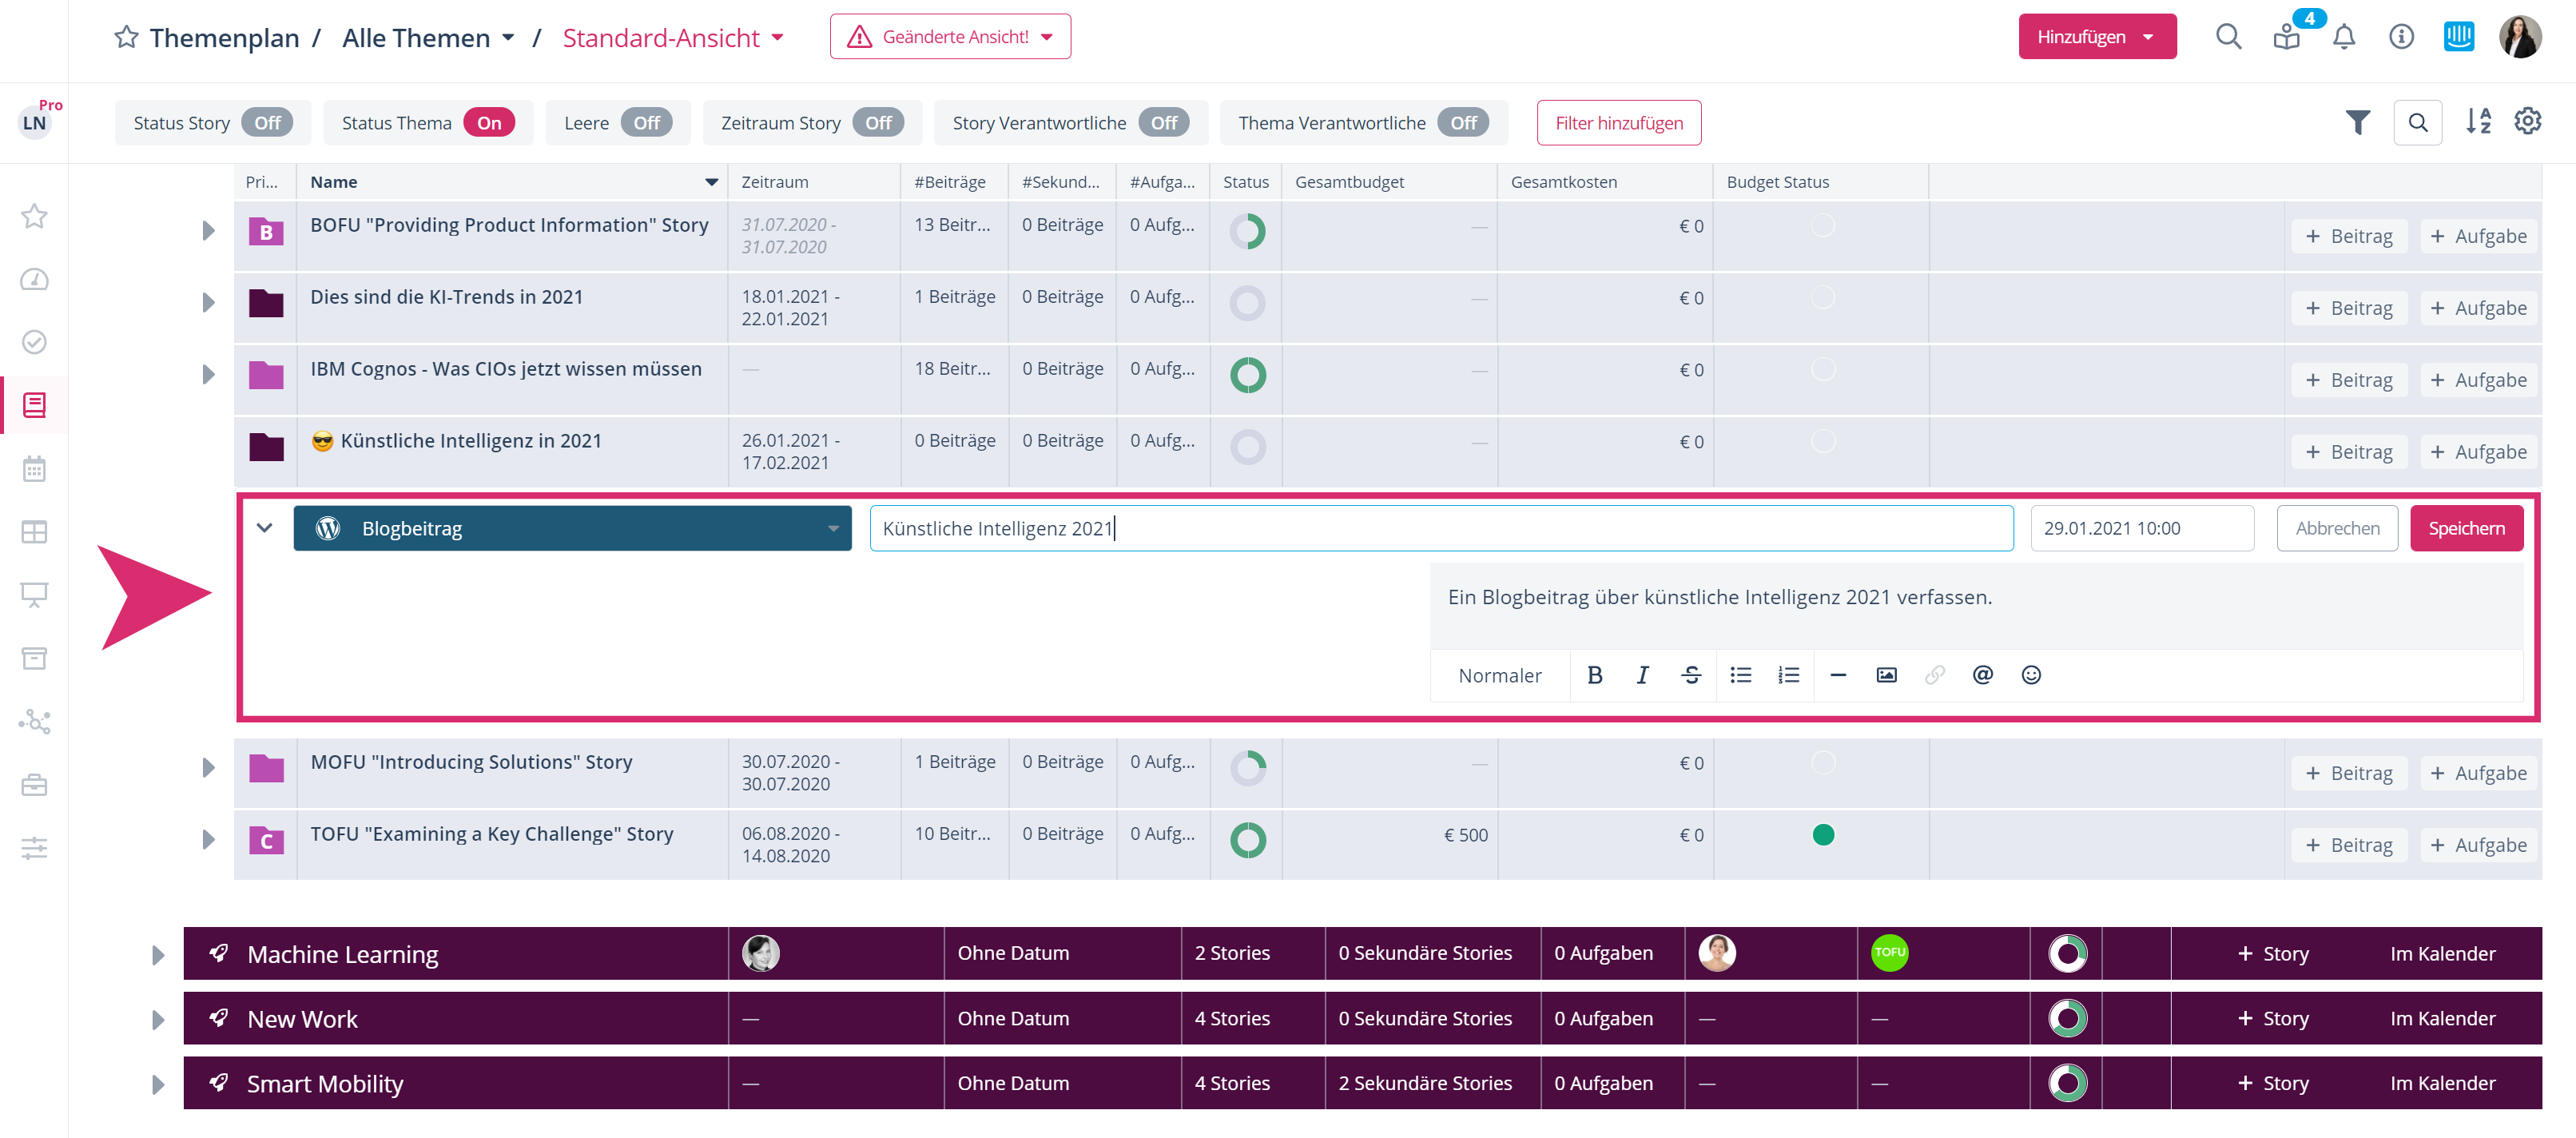
Task: Click the Filter hinzufügen button
Action: pyautogui.click(x=1618, y=123)
